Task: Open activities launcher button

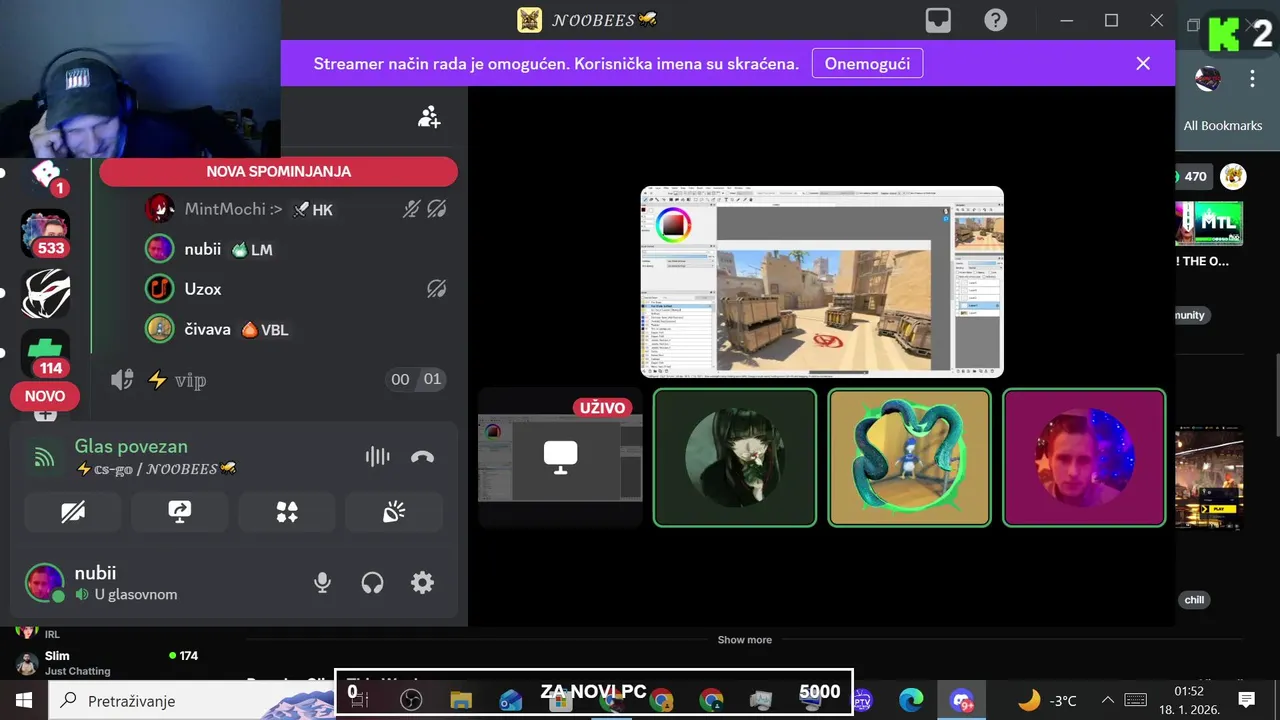Action: 287,513
